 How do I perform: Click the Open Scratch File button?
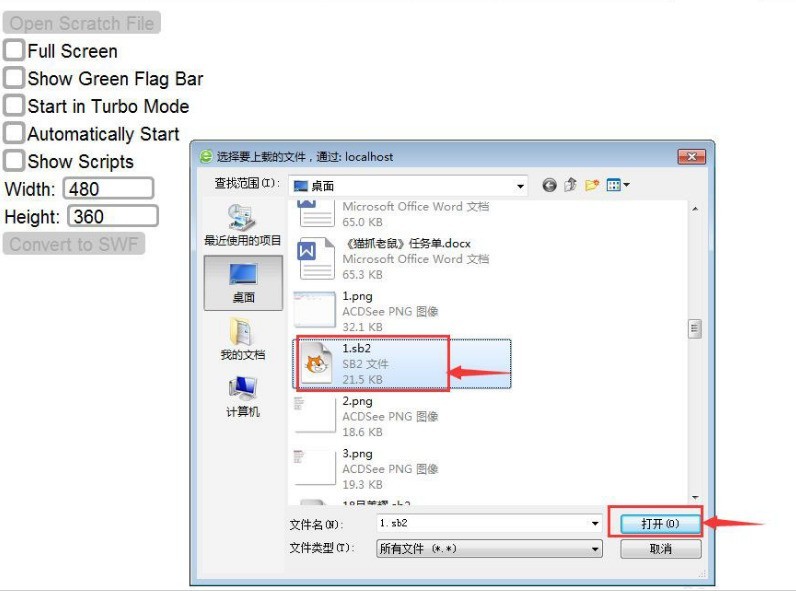point(82,23)
